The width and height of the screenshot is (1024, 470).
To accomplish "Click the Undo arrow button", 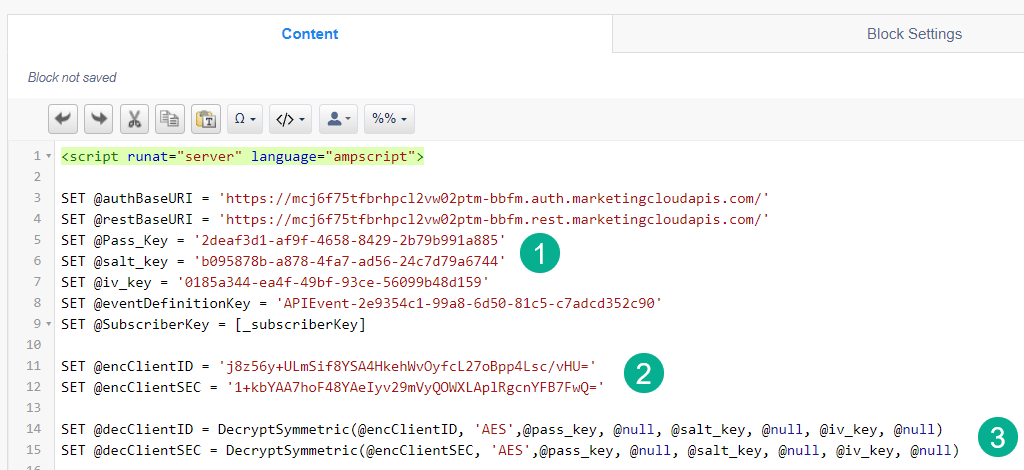I will 64,119.
